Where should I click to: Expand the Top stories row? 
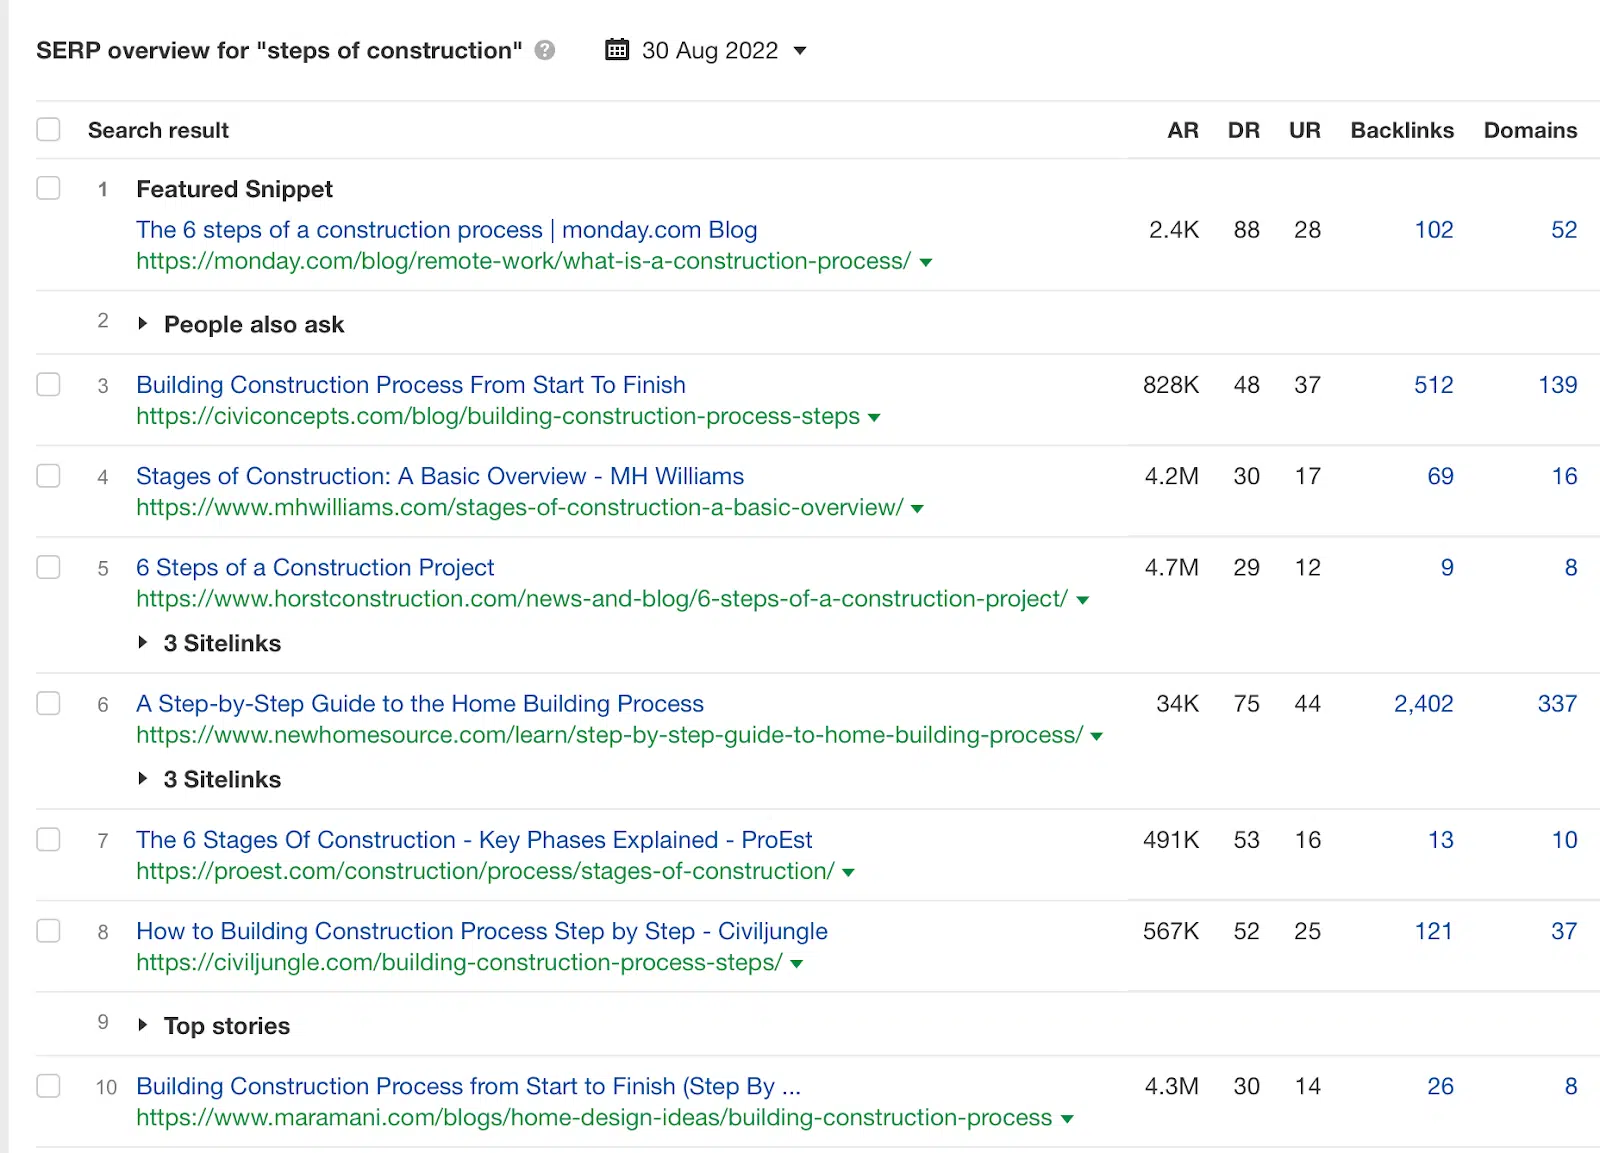[143, 1025]
